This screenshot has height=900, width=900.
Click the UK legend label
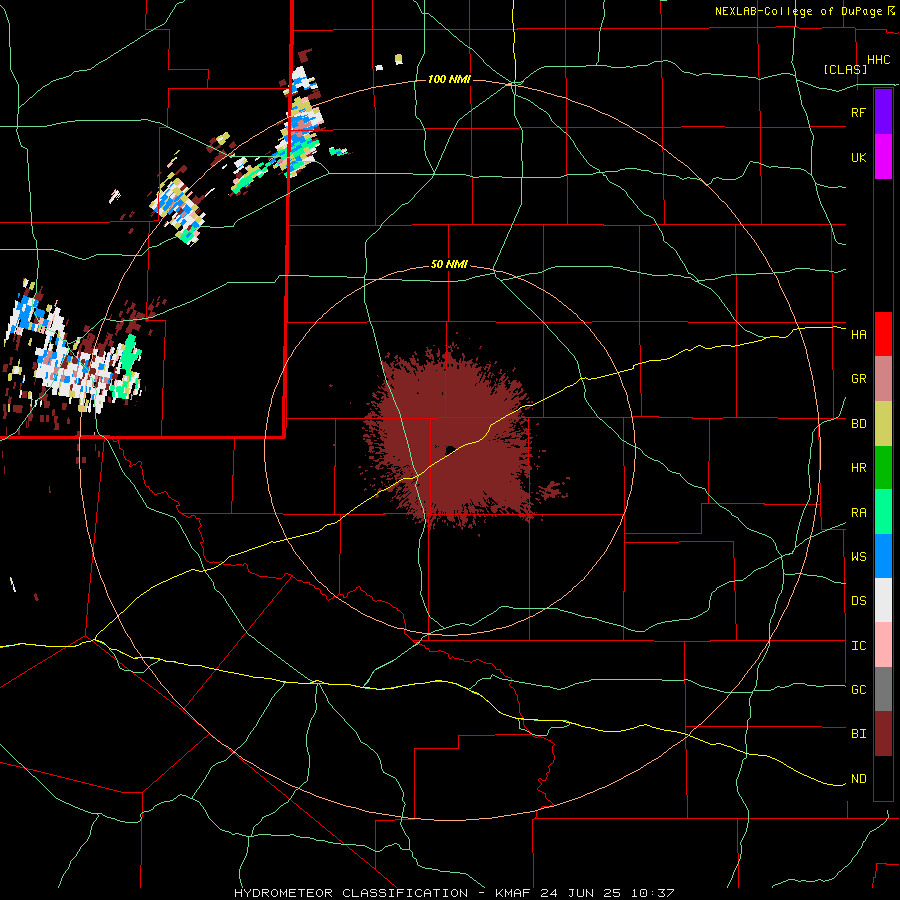pos(858,157)
